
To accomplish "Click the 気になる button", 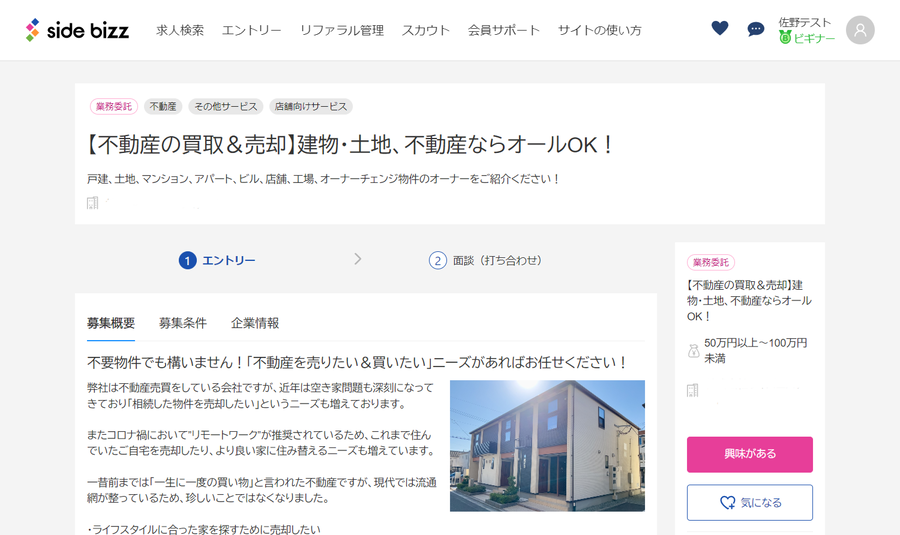I will [750, 502].
